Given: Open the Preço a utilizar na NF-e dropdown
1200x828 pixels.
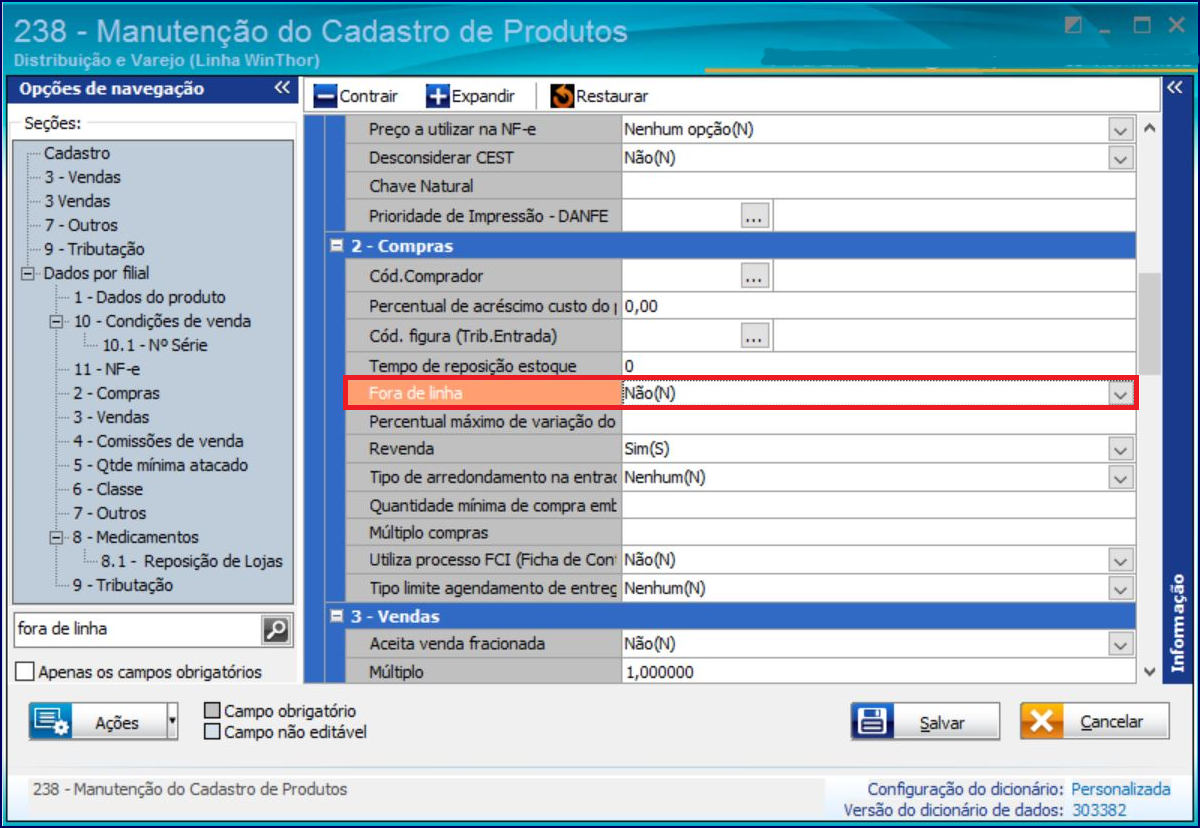Looking at the screenshot, I should coord(1120,130).
